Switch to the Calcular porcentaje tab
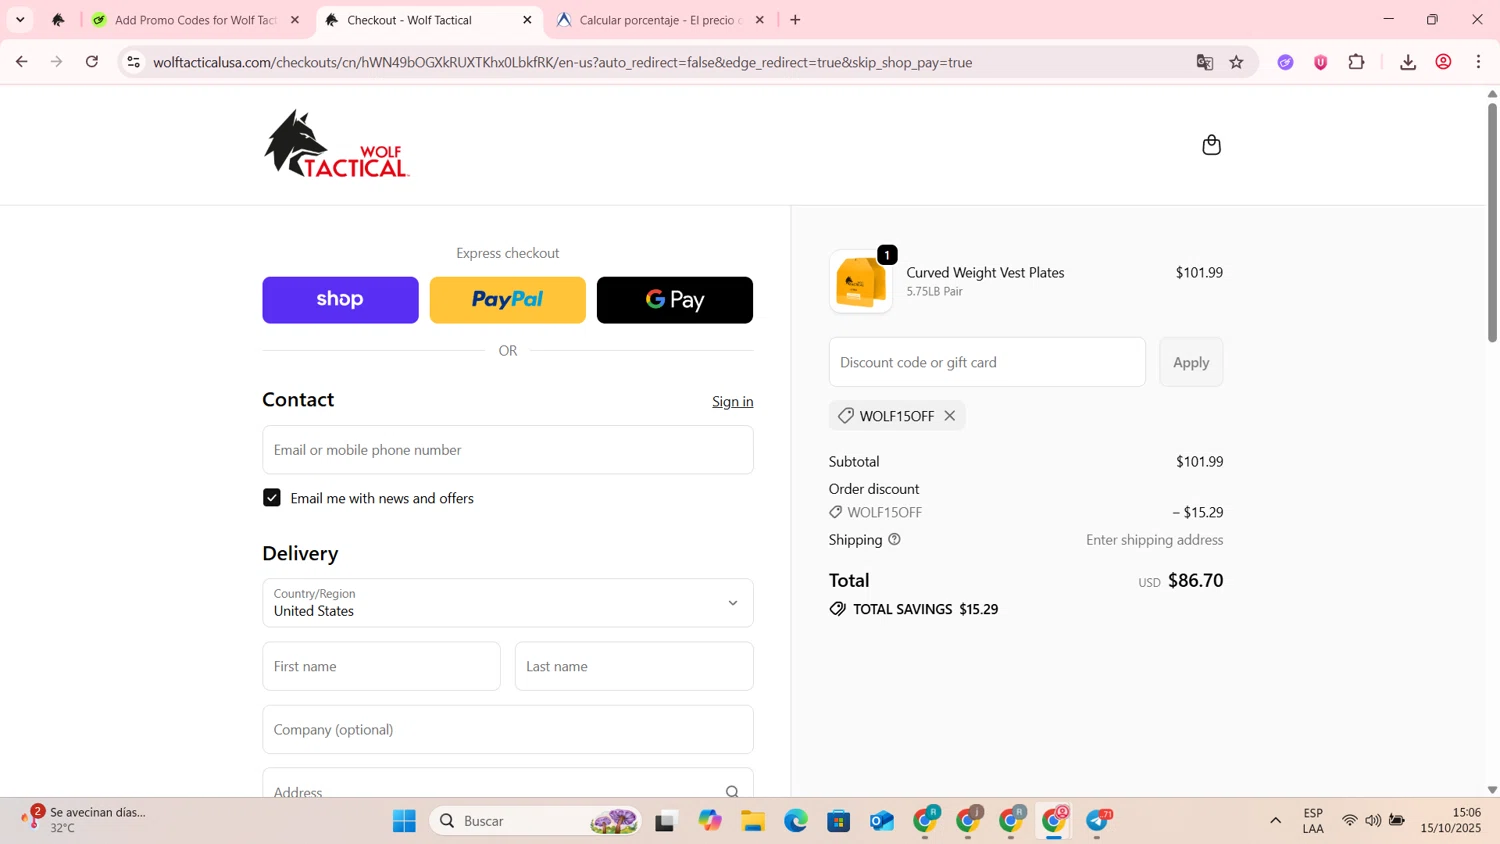 660,20
